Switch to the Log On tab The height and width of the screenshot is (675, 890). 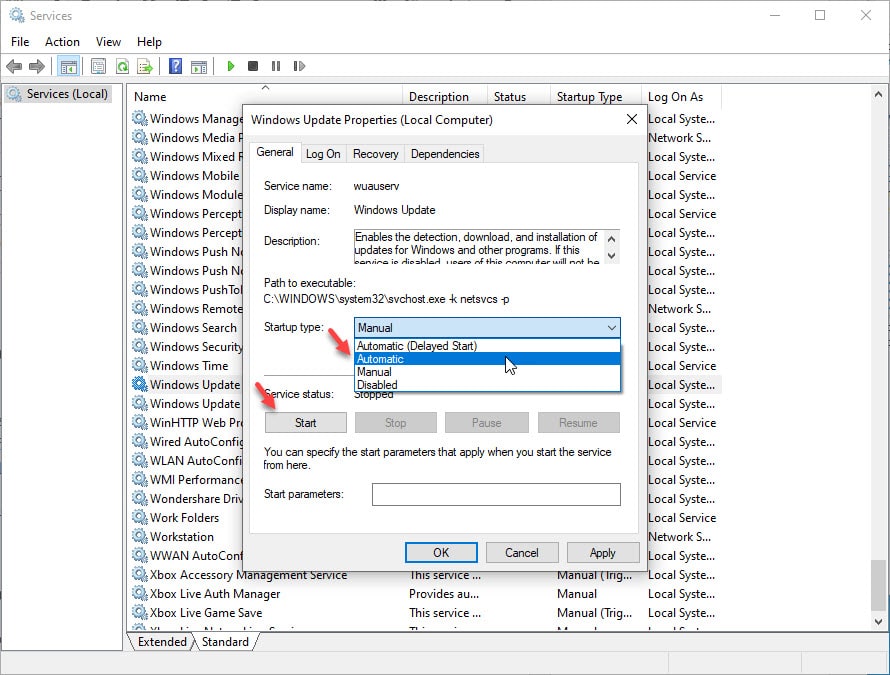[323, 154]
